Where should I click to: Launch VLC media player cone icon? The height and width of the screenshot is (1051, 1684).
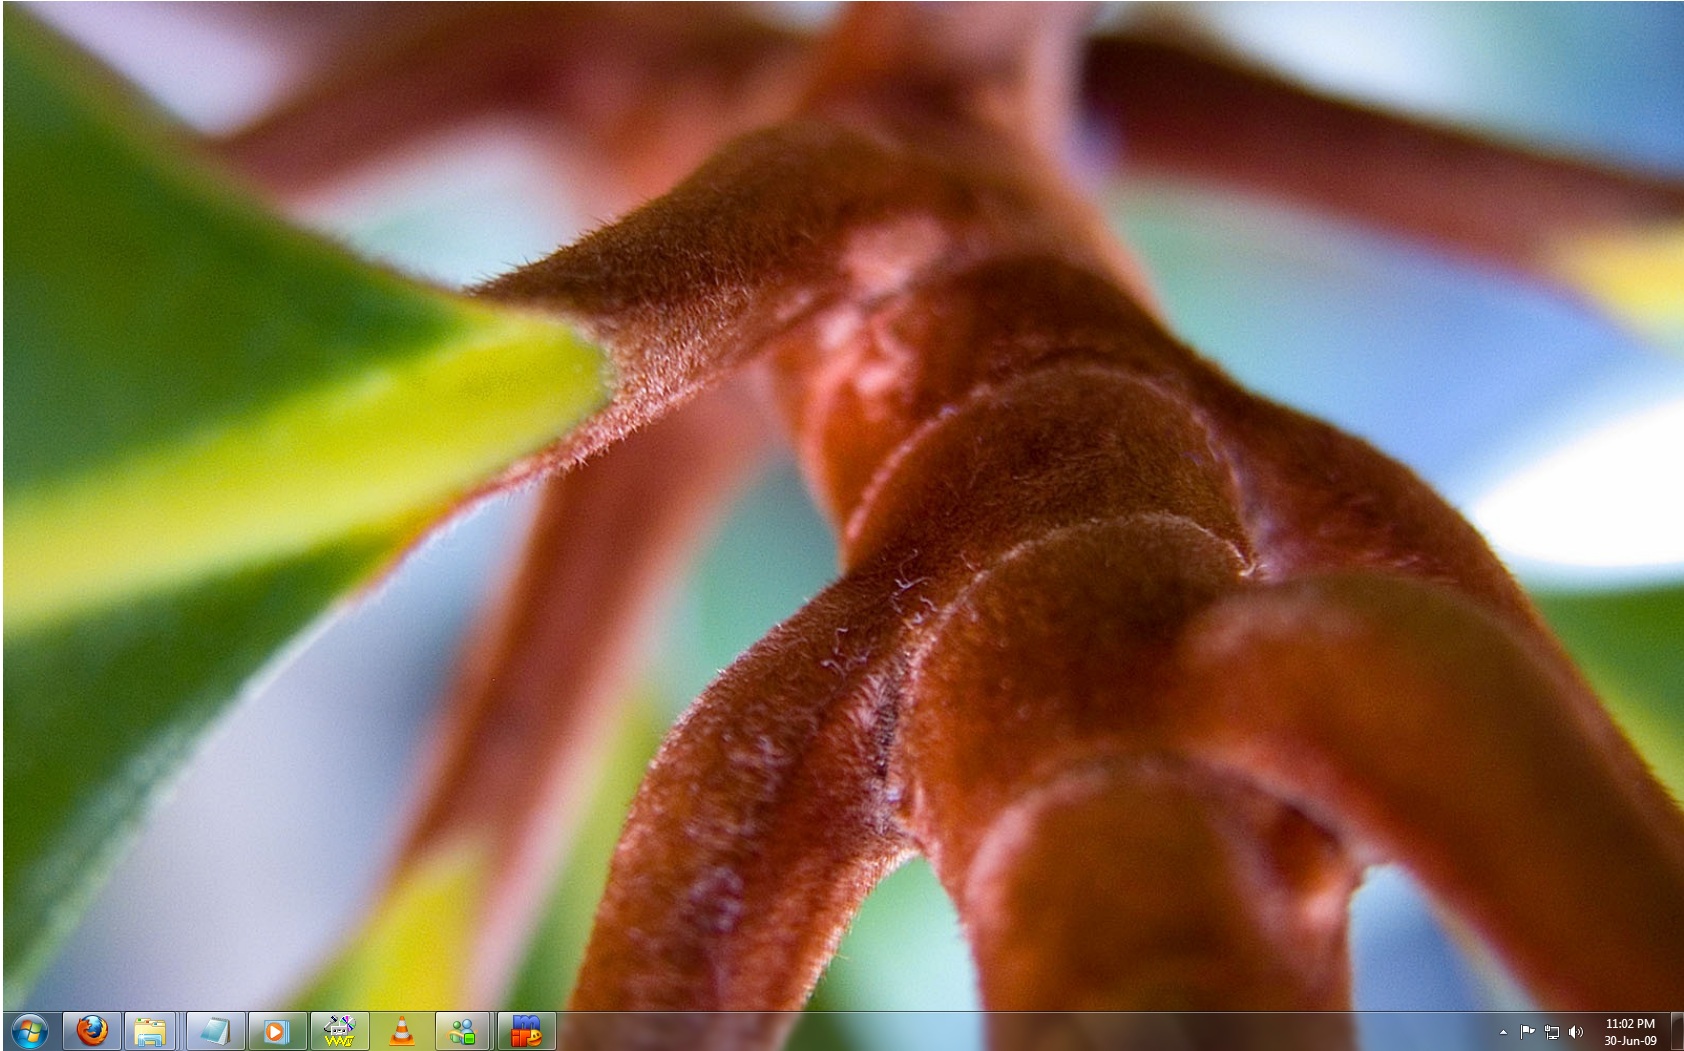(x=401, y=1031)
